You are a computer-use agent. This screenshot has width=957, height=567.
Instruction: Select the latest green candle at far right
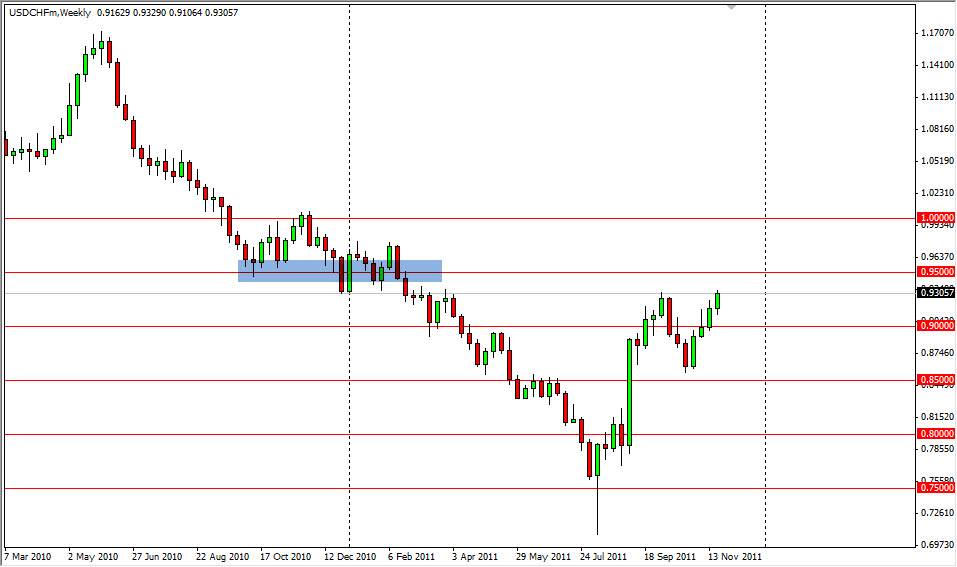pyautogui.click(x=718, y=301)
